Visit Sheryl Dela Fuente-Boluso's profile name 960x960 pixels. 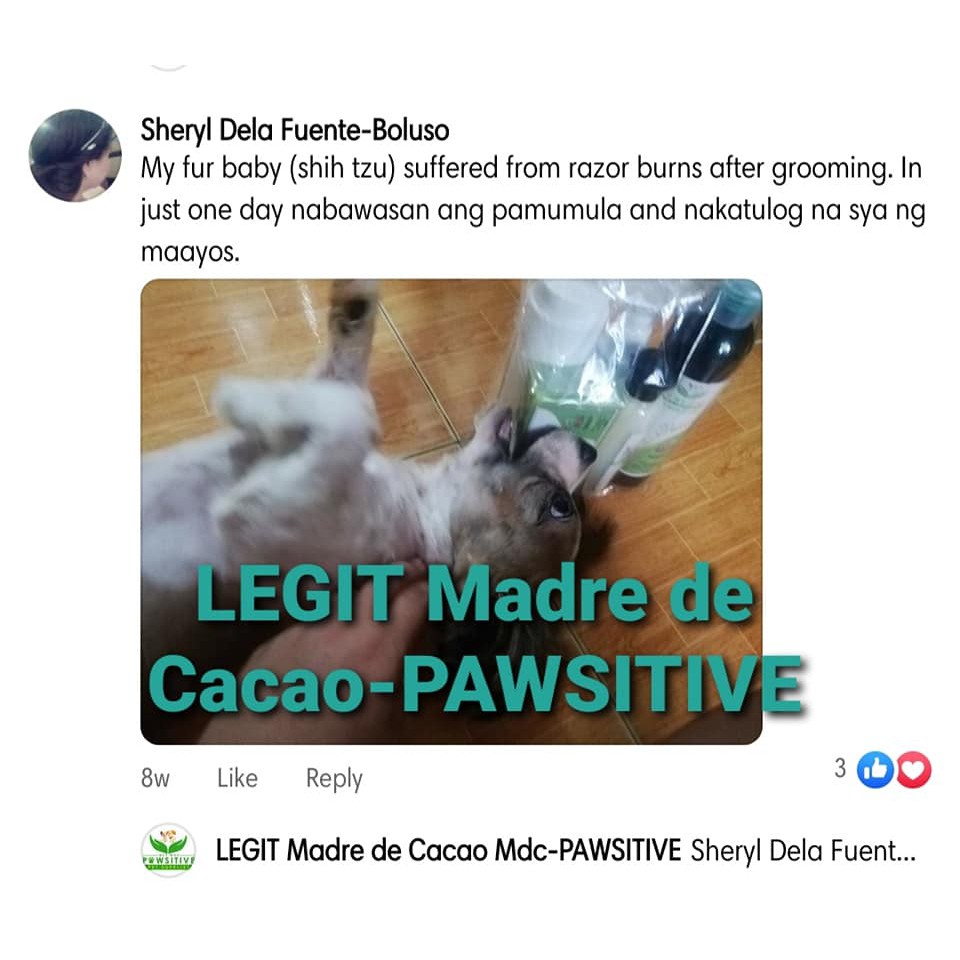(294, 130)
